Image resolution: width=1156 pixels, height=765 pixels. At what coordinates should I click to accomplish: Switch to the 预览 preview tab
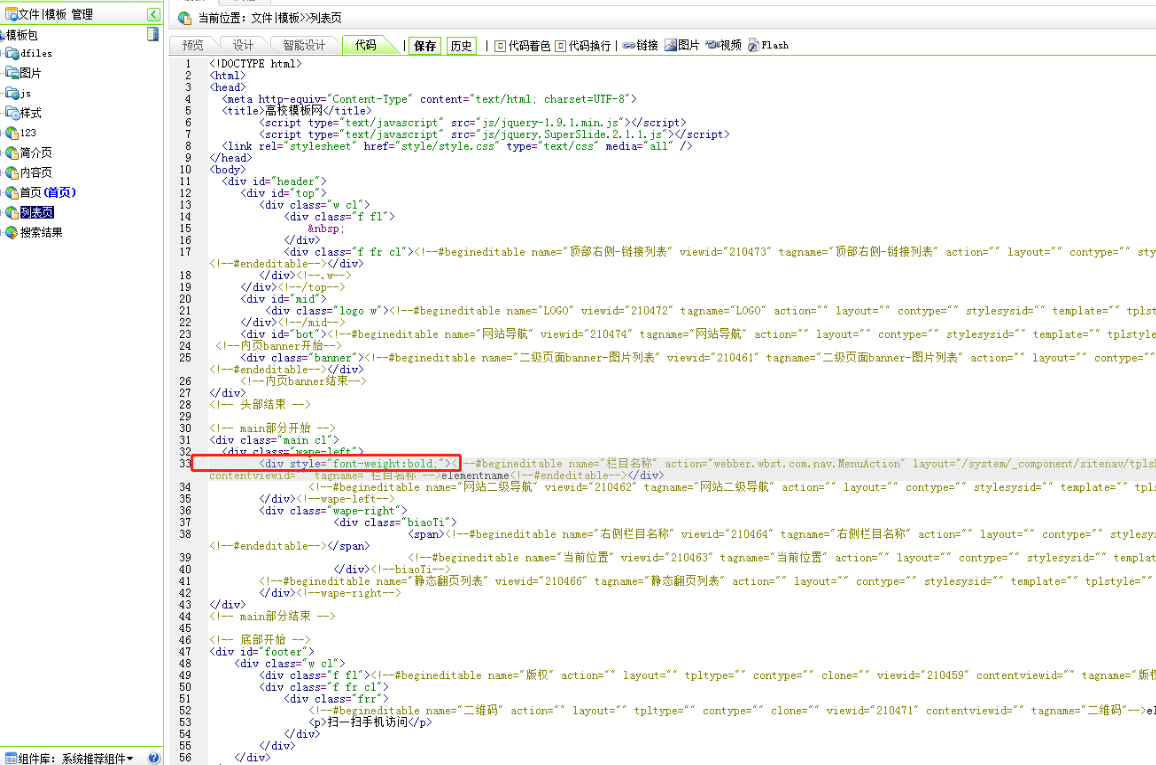point(192,45)
